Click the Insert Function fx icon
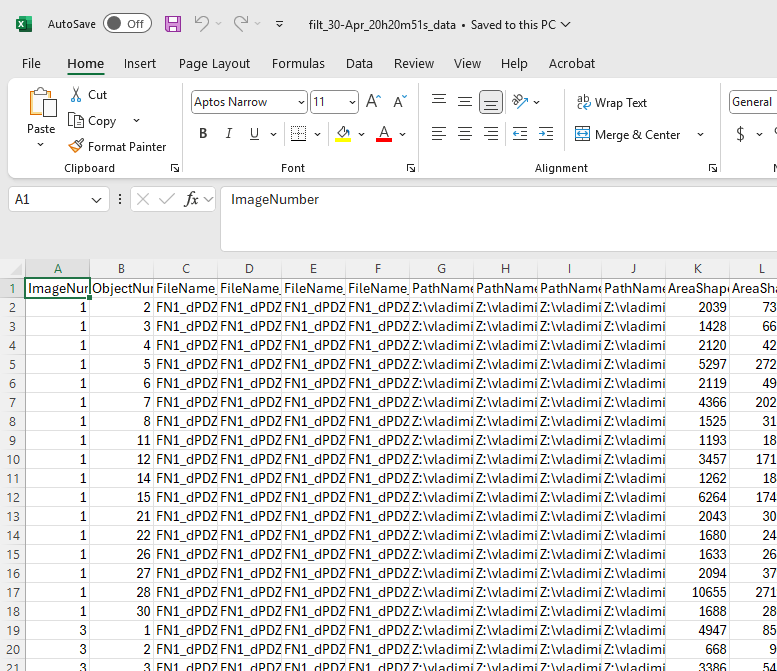 pos(192,199)
